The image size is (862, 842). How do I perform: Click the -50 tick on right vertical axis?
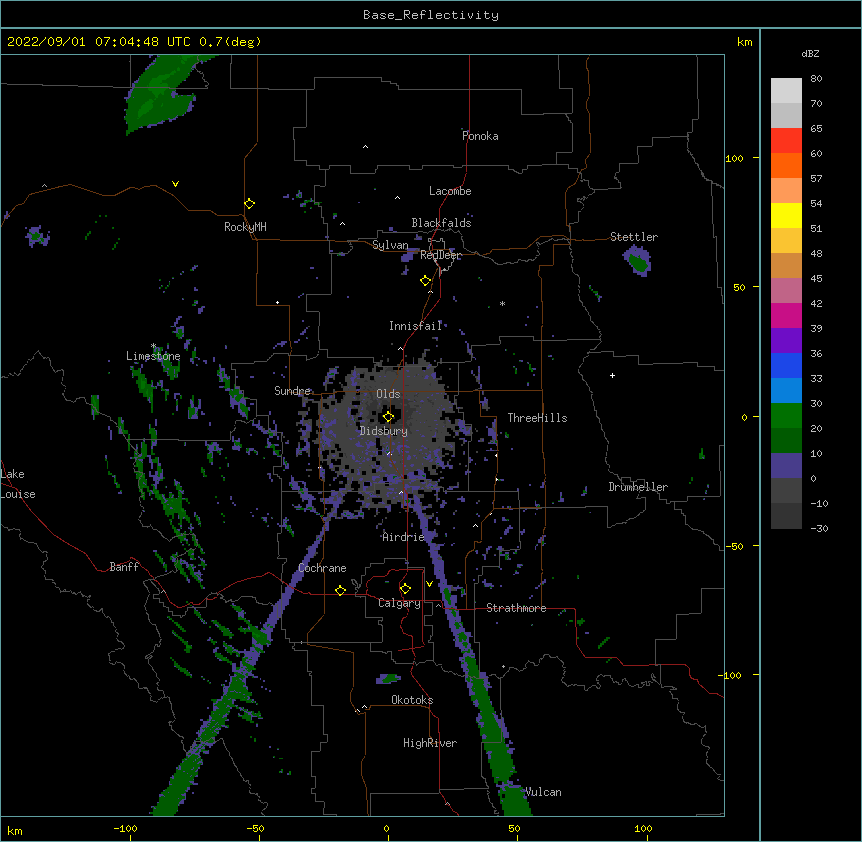click(x=734, y=546)
